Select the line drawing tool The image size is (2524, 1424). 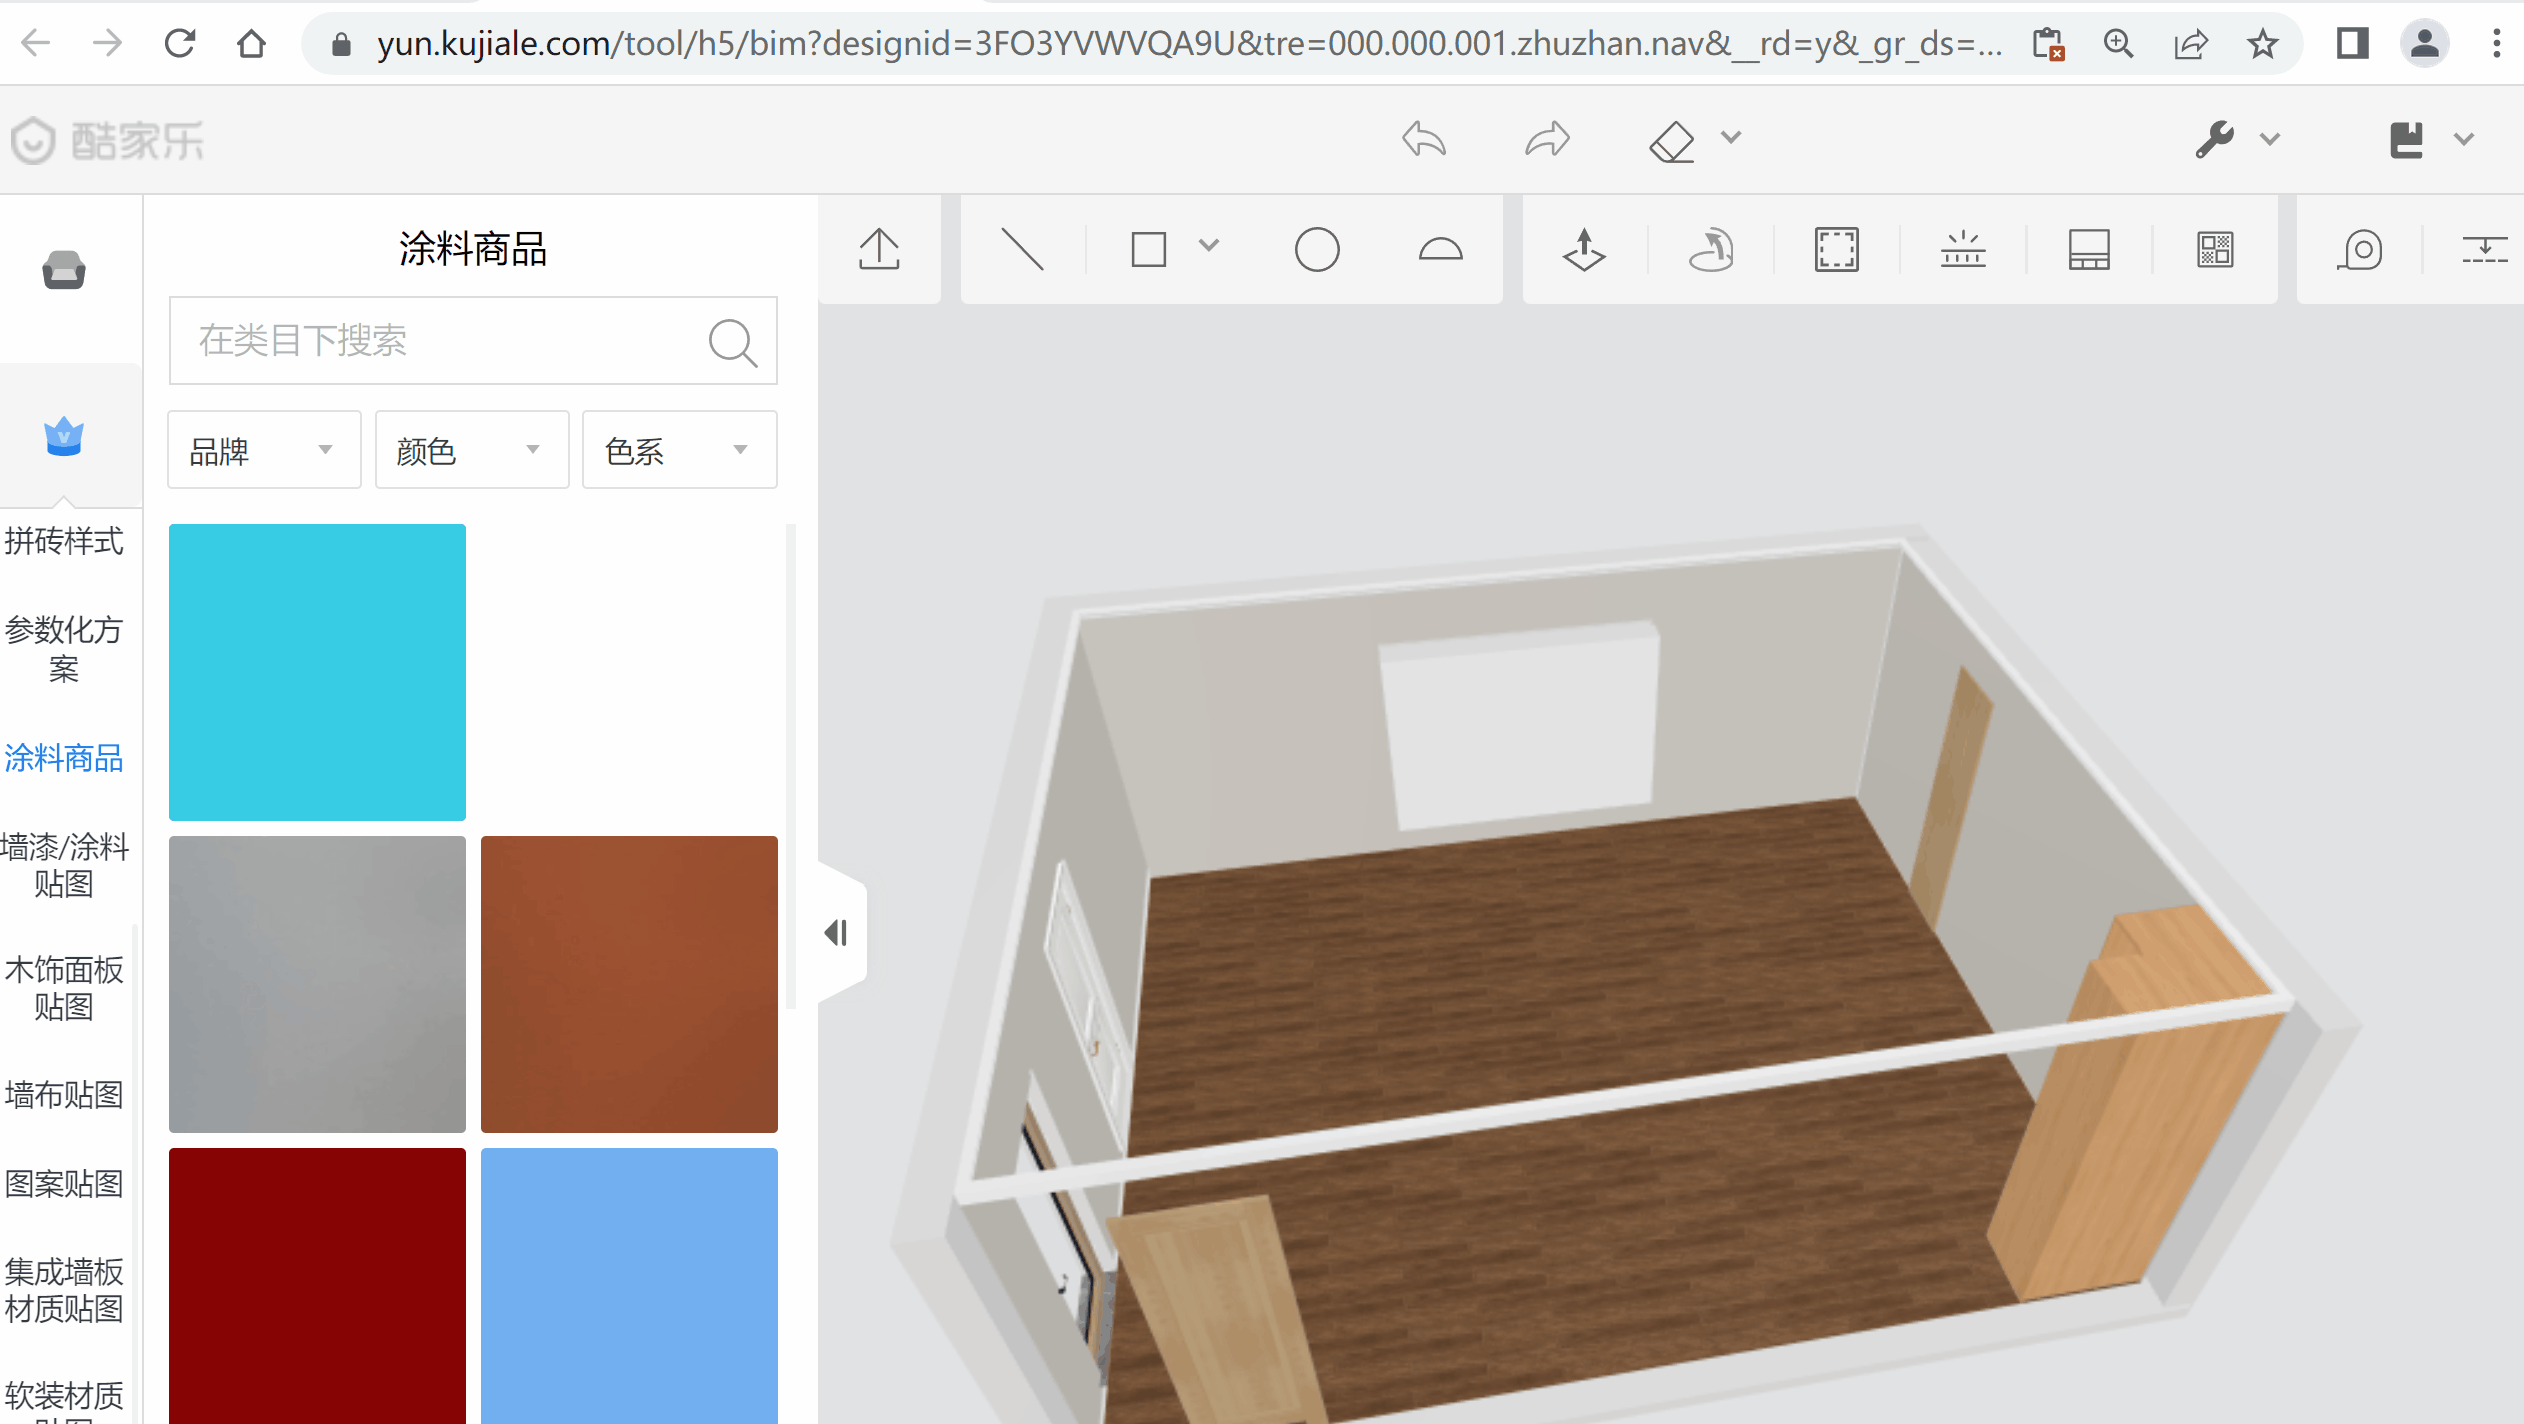(x=1022, y=250)
